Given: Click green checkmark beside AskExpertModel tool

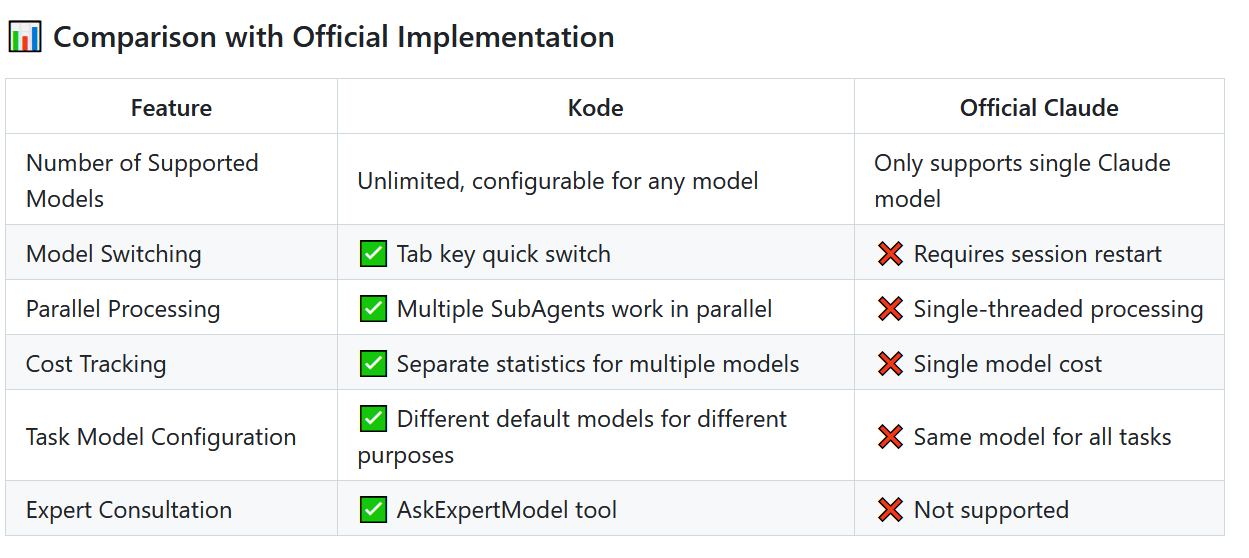Looking at the screenshot, I should click(373, 510).
